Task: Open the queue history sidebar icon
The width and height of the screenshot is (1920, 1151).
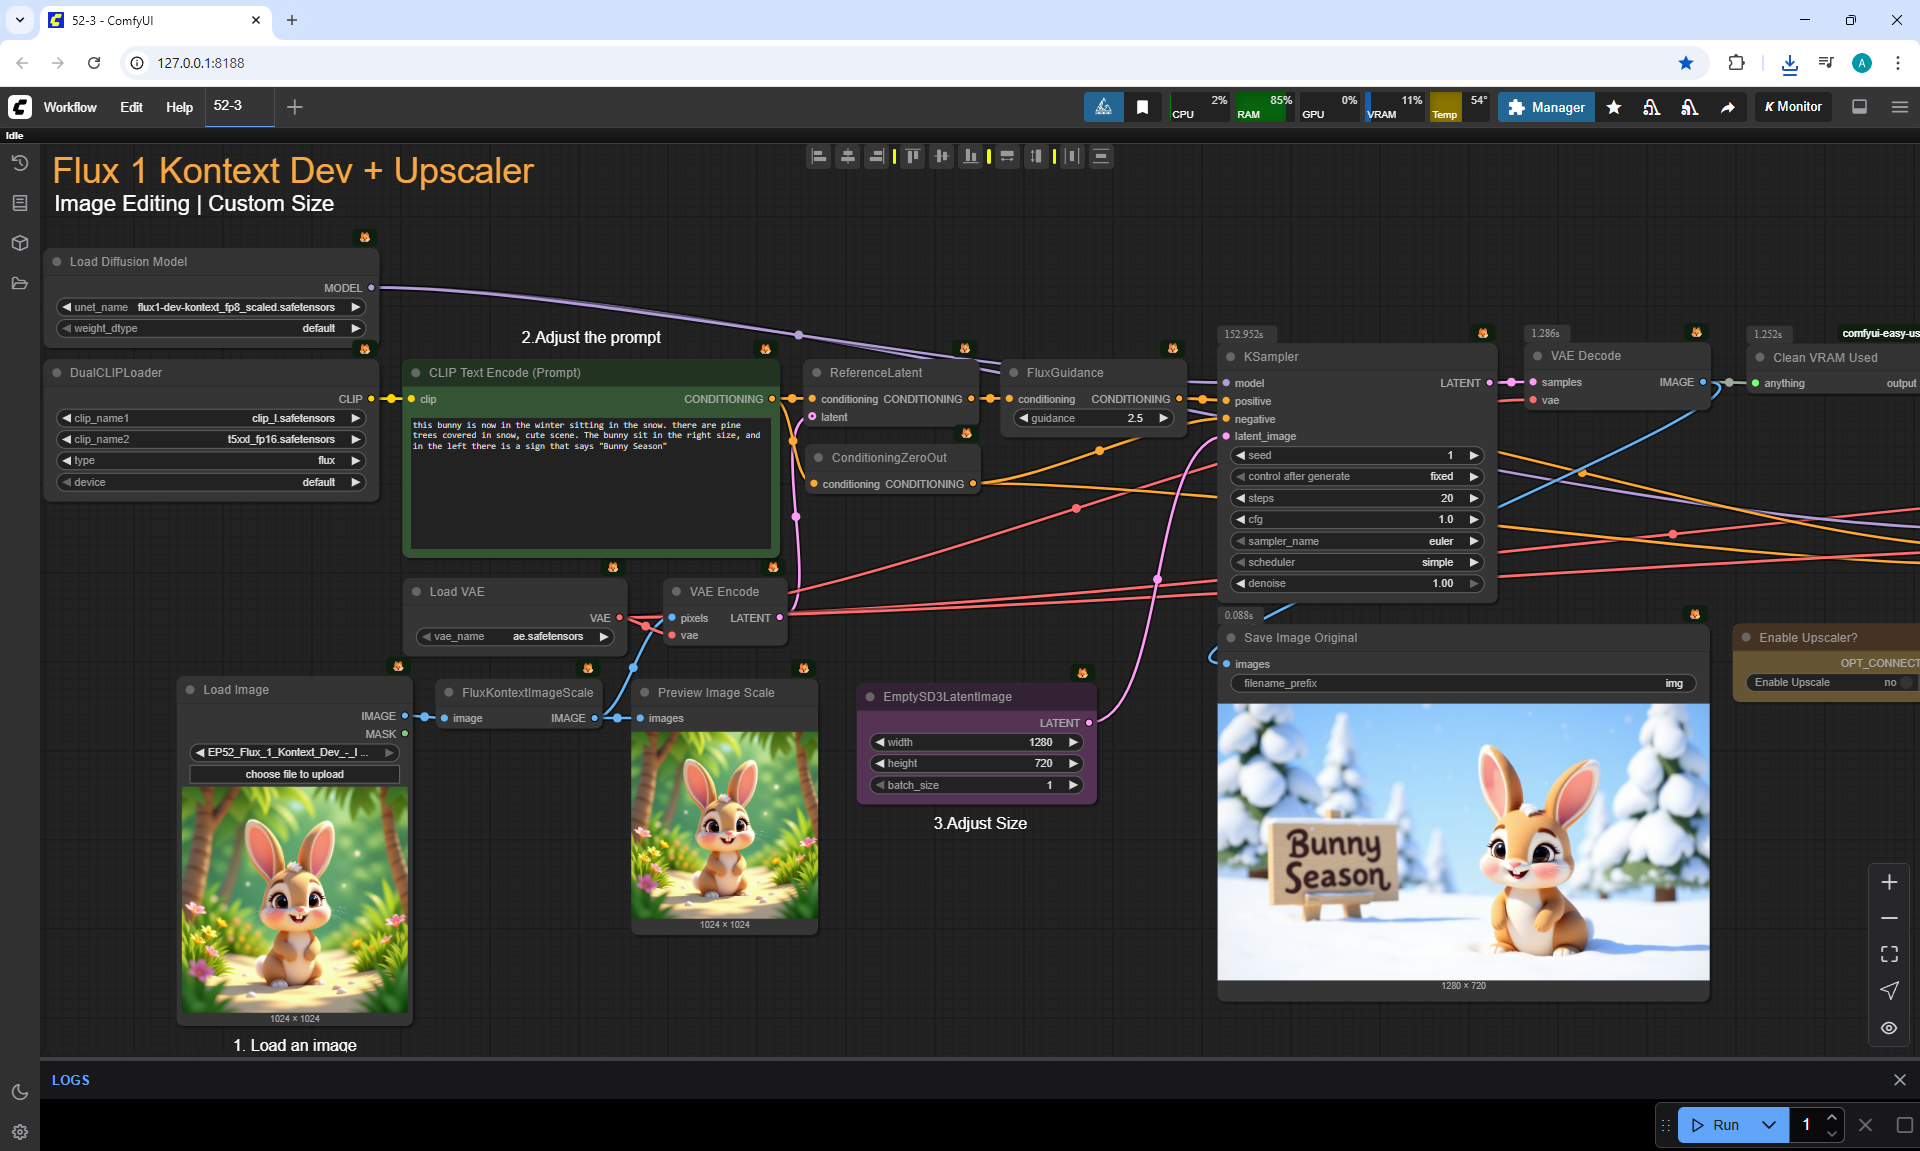Action: pos(19,163)
